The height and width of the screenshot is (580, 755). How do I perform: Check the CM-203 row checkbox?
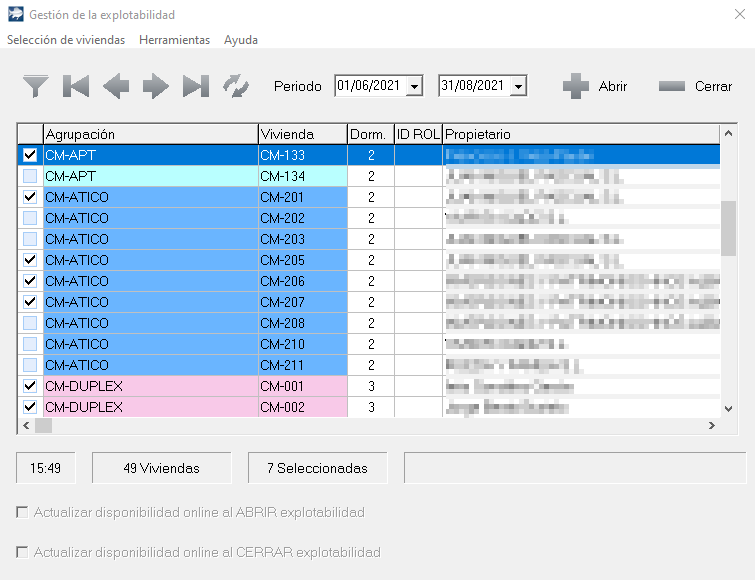(30, 239)
